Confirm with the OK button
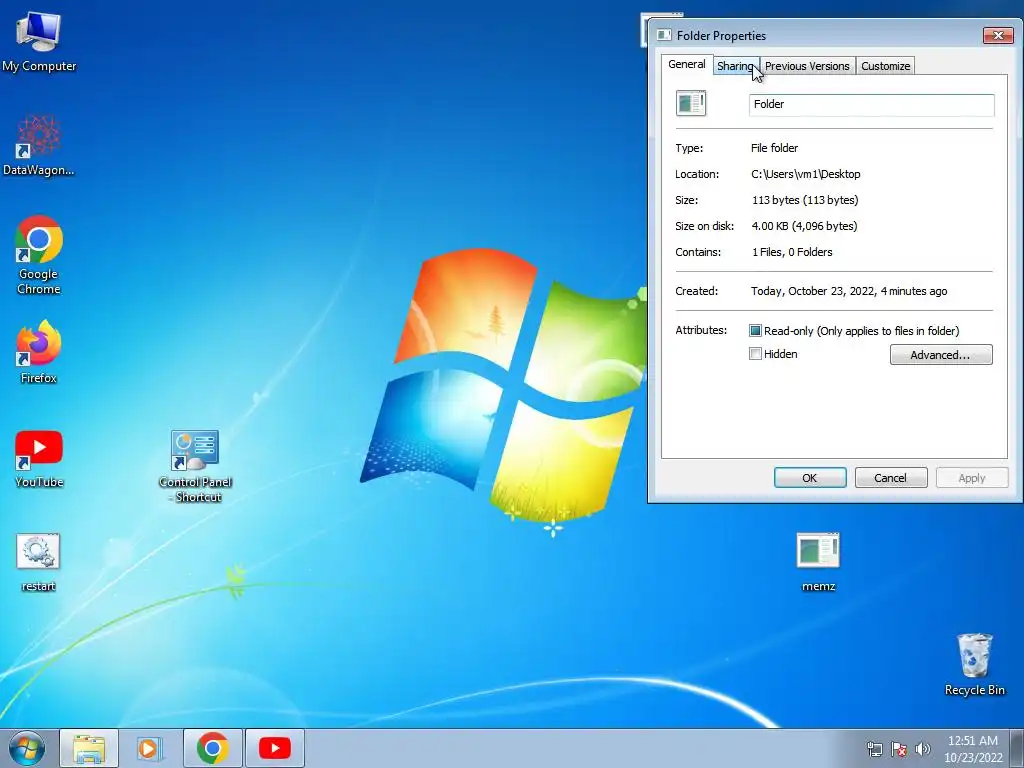This screenshot has width=1024, height=768. (x=810, y=478)
